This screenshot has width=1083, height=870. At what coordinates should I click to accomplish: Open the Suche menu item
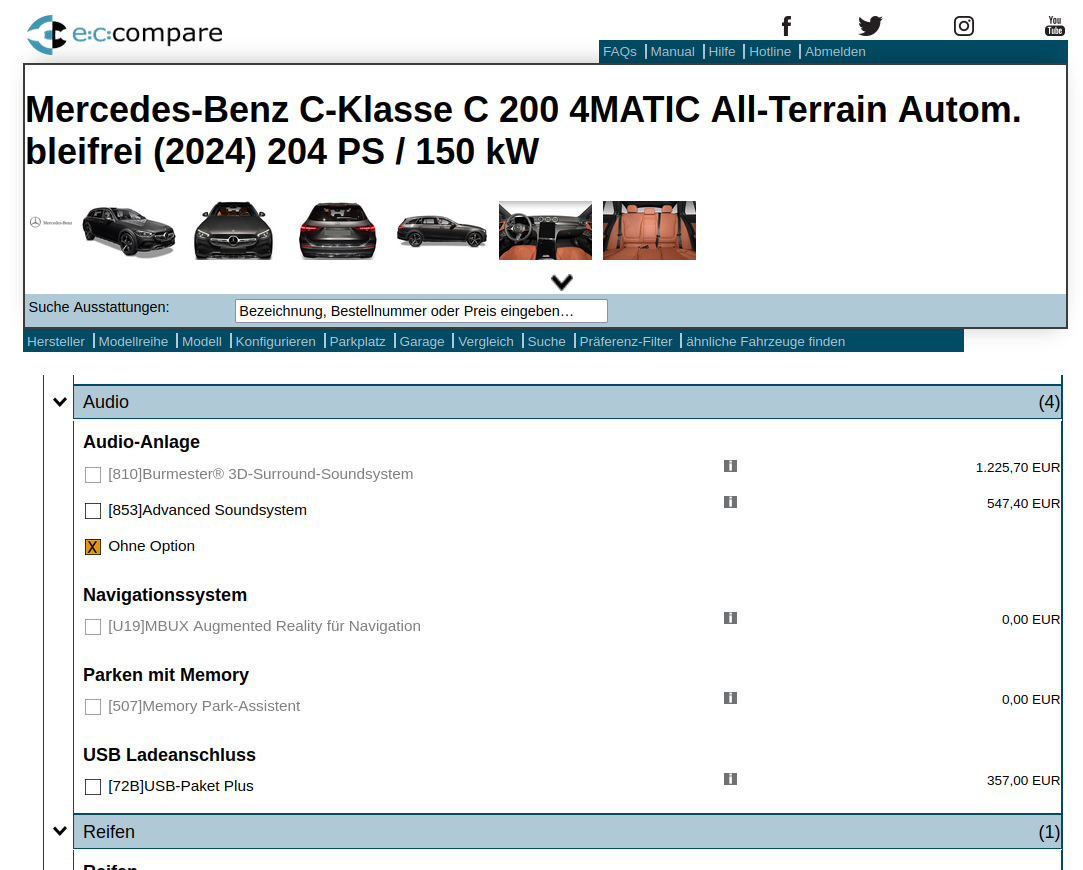point(546,342)
